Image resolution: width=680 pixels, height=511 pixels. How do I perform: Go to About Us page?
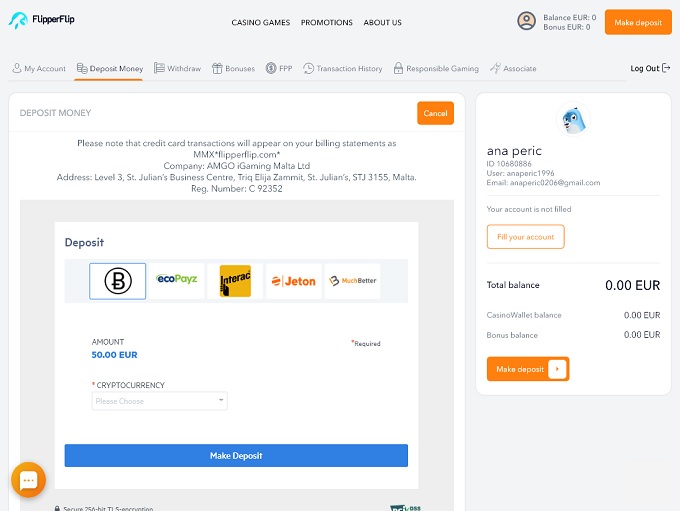click(382, 22)
